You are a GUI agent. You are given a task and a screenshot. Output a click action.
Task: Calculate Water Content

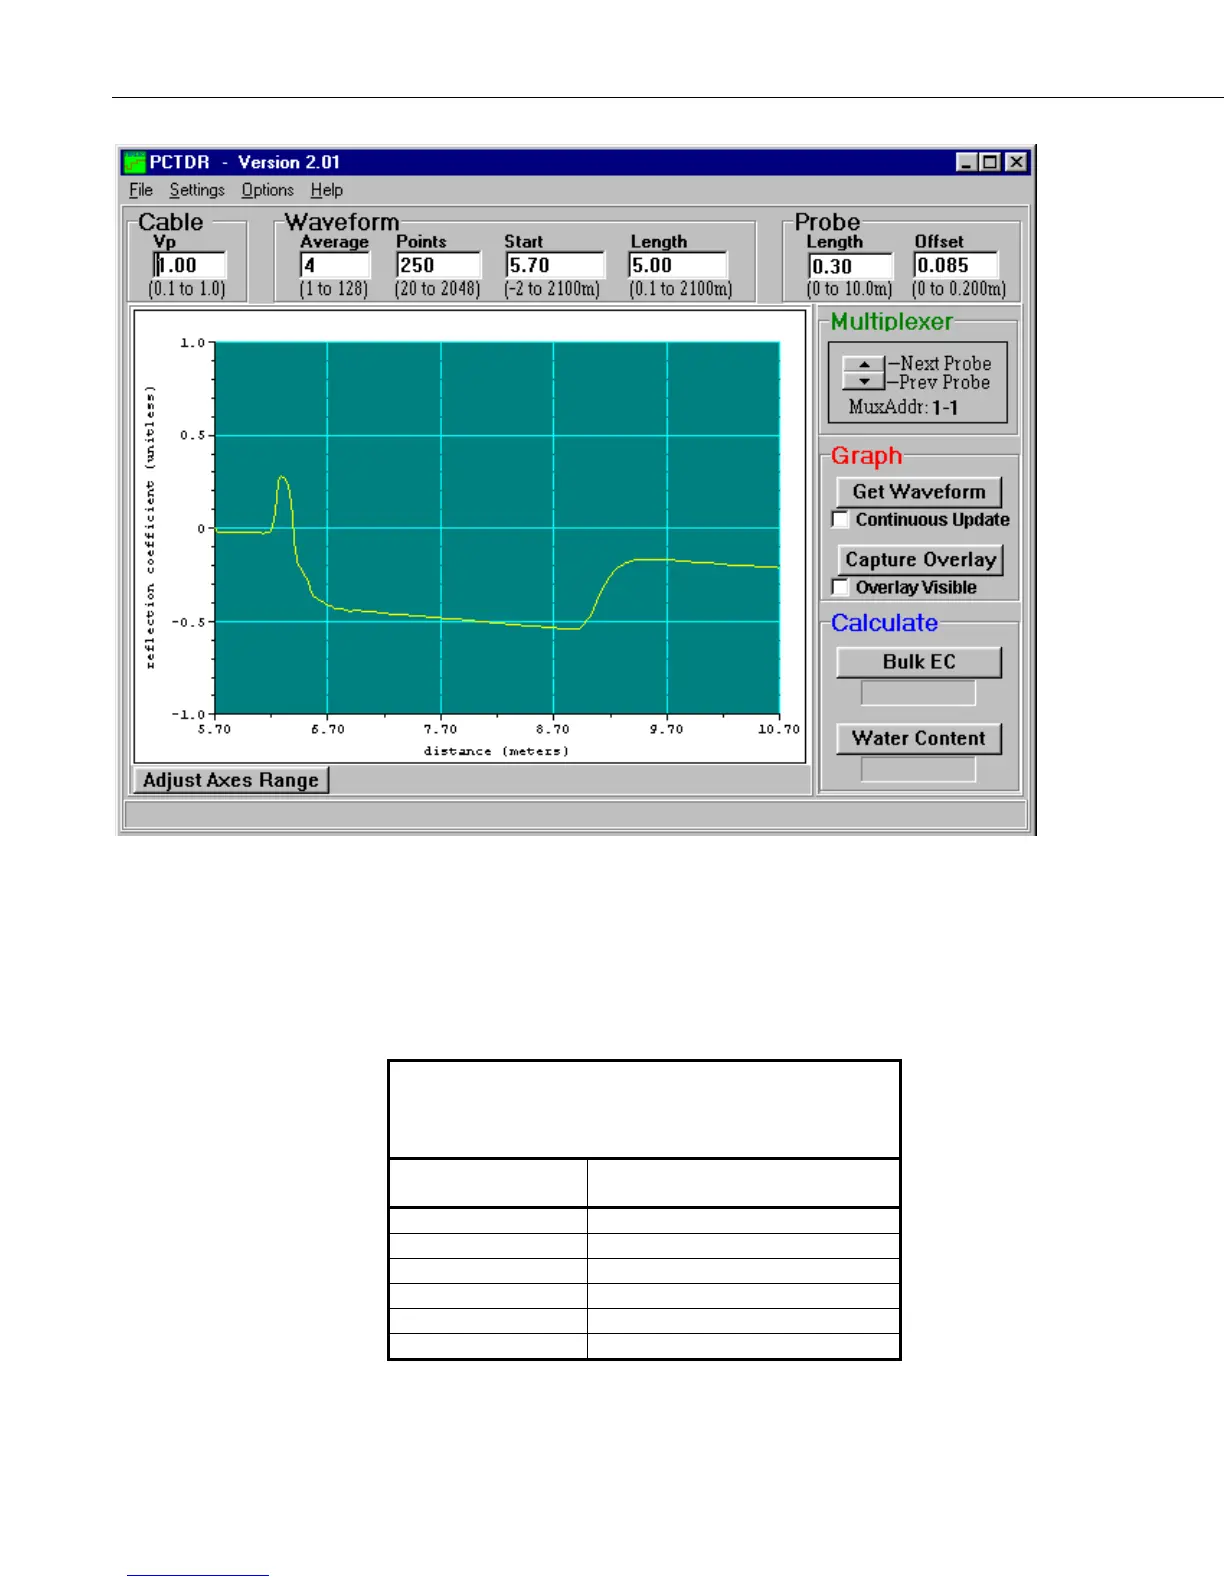click(x=919, y=738)
